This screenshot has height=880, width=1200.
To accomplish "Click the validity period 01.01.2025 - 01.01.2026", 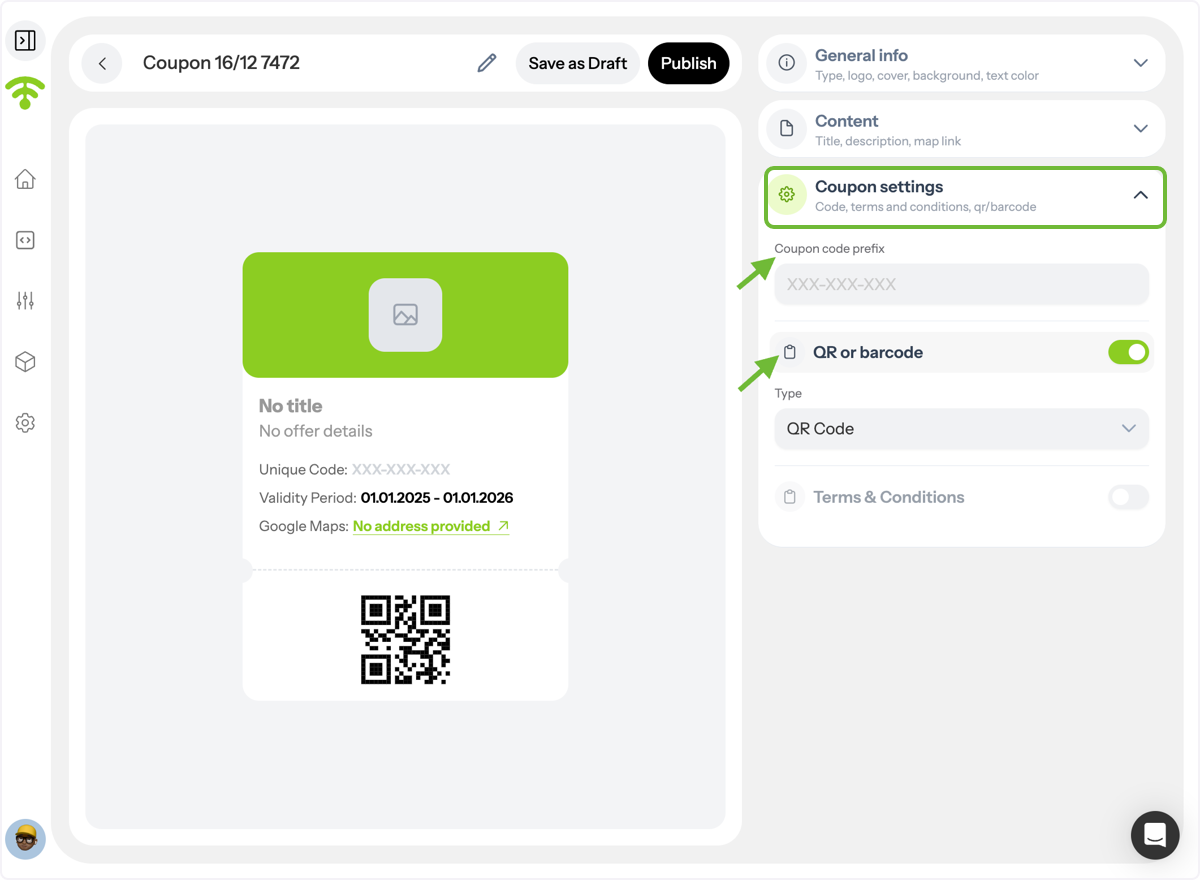I will (x=437, y=497).
